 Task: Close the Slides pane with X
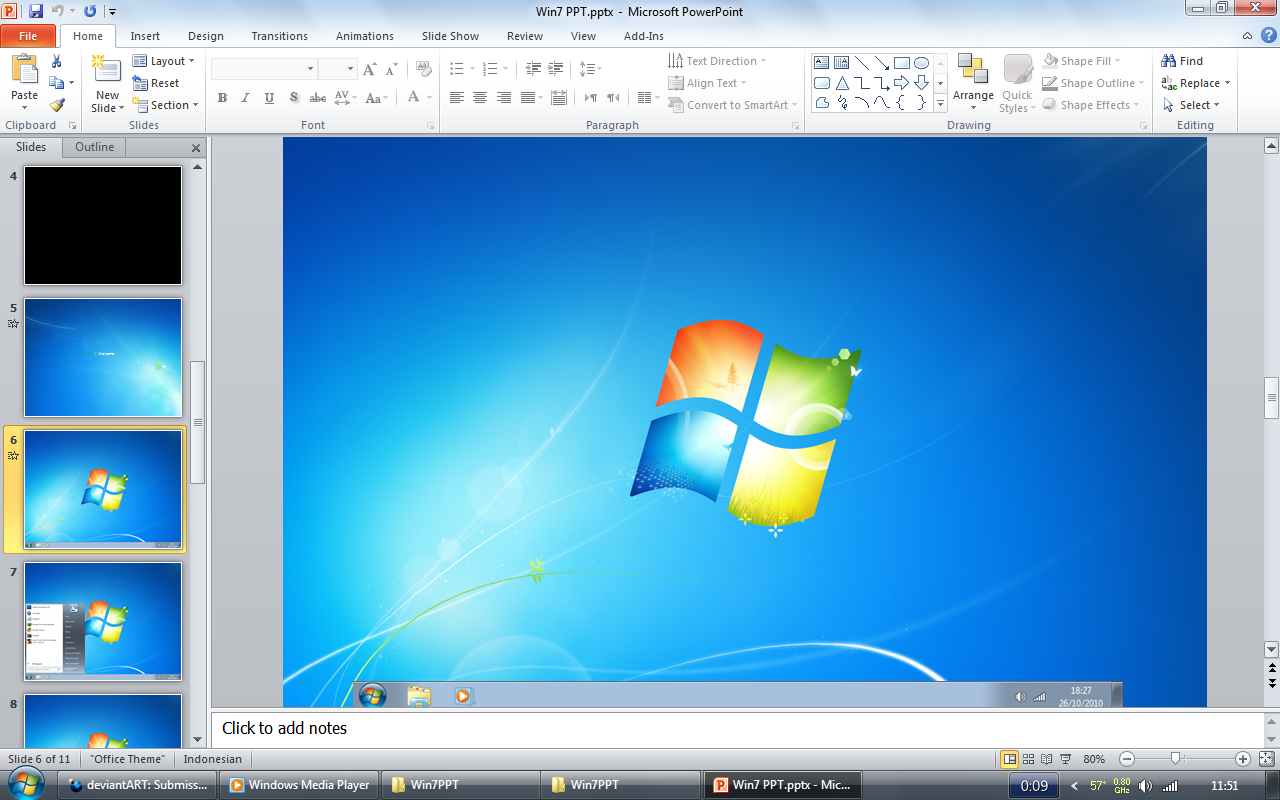(196, 148)
